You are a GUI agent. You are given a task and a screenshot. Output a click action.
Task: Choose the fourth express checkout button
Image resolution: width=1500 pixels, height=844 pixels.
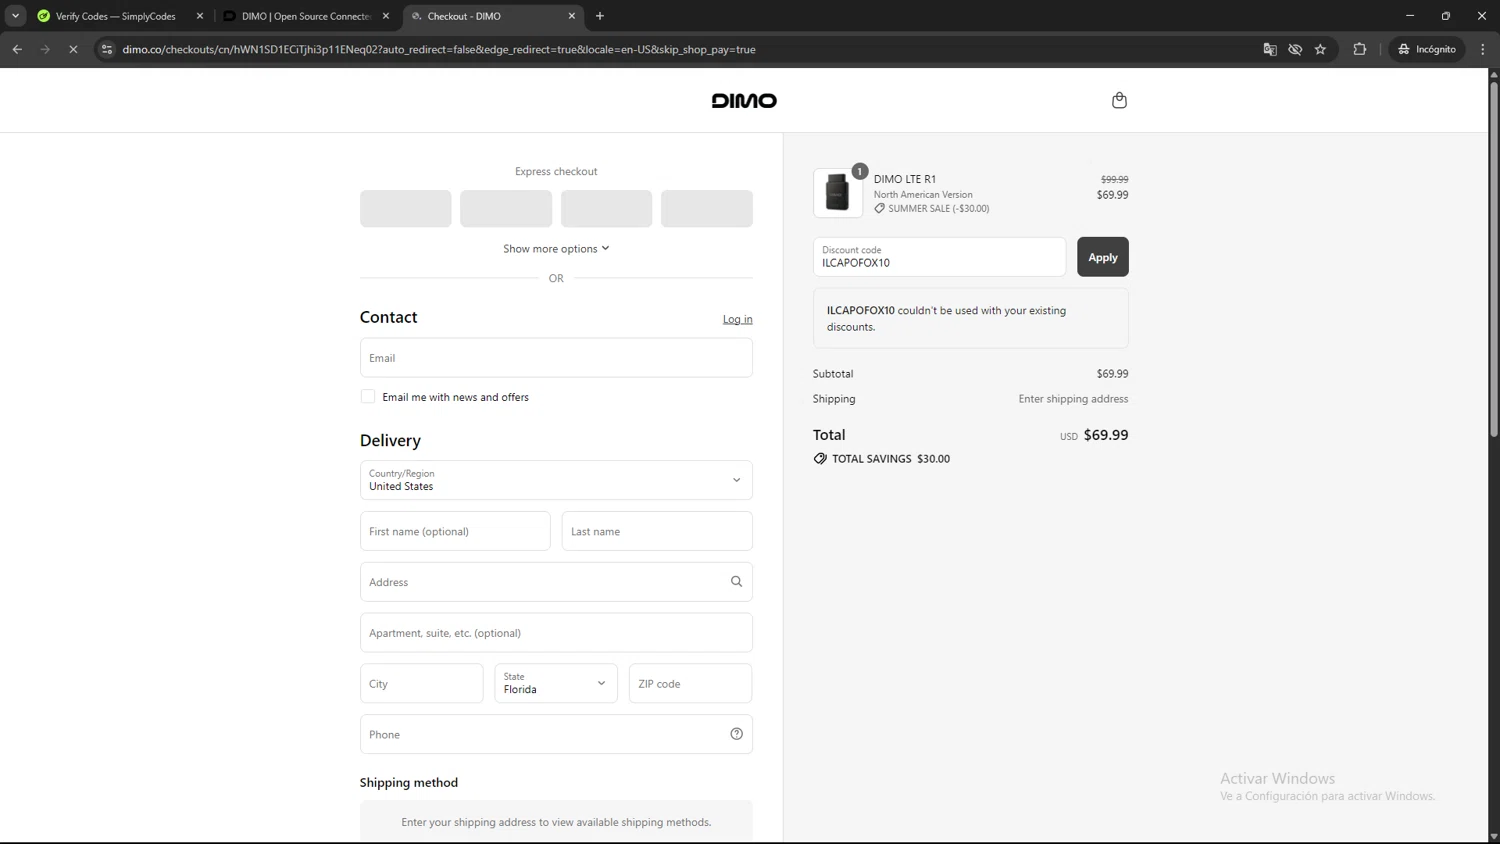pos(707,209)
